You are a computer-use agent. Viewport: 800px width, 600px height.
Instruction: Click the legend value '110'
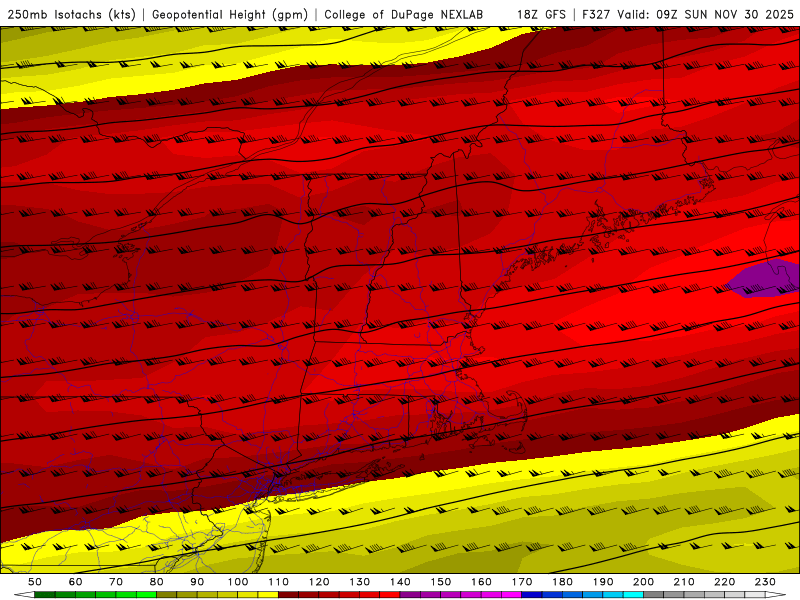click(x=278, y=582)
